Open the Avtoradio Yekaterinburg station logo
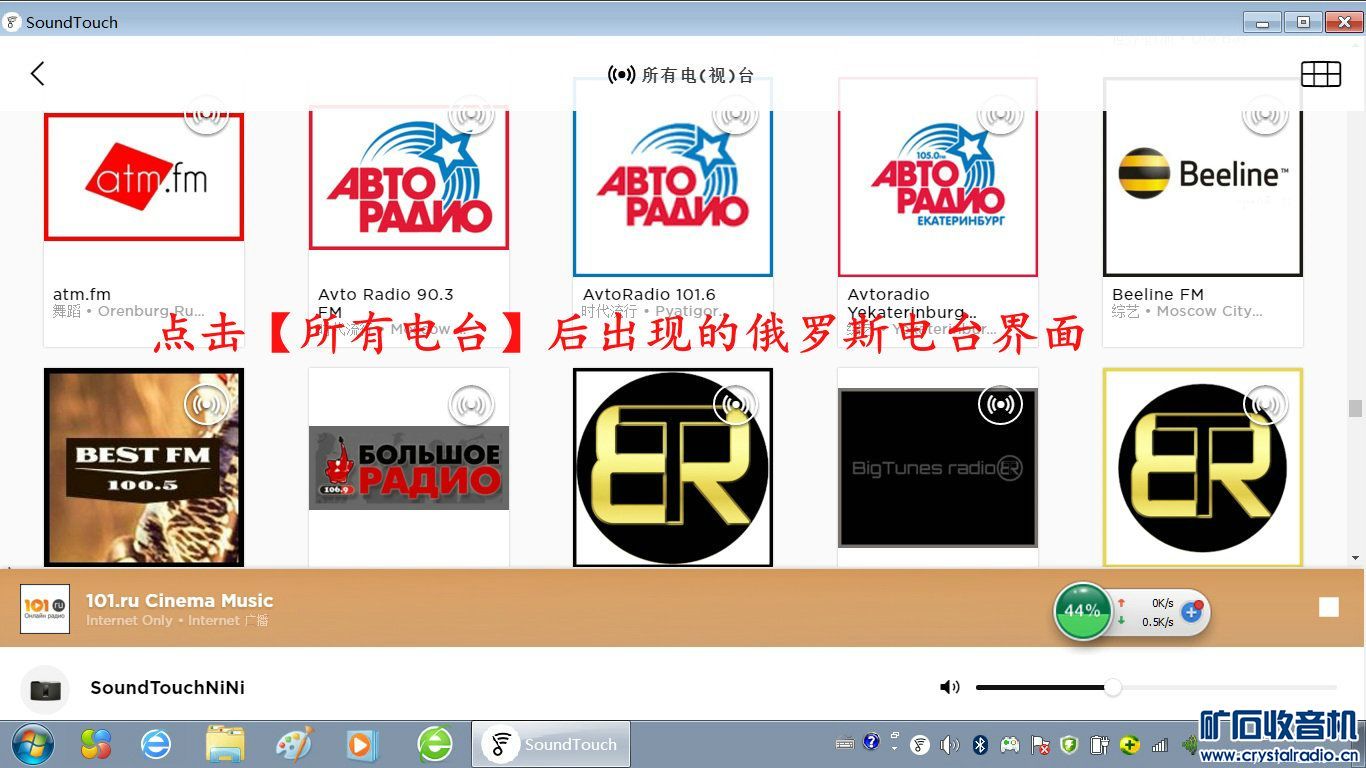 point(938,177)
